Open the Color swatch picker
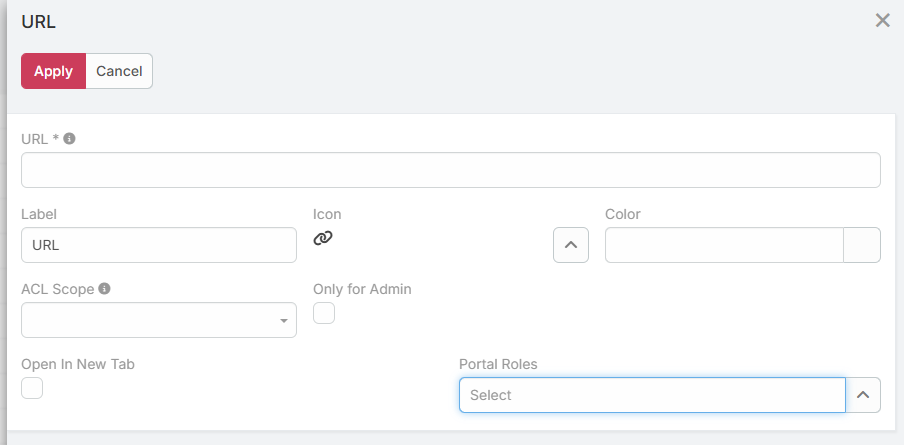 [x=862, y=245]
